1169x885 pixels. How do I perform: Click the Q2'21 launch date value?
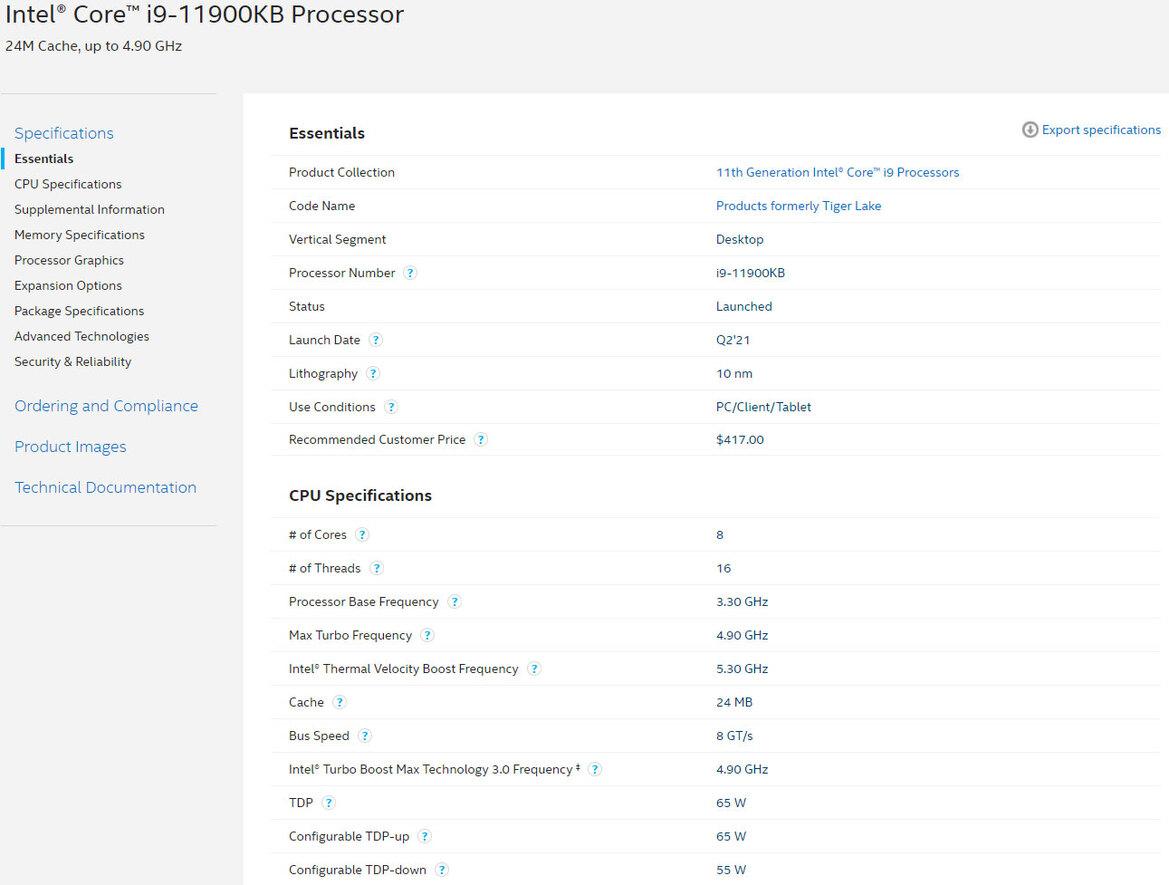tap(733, 340)
